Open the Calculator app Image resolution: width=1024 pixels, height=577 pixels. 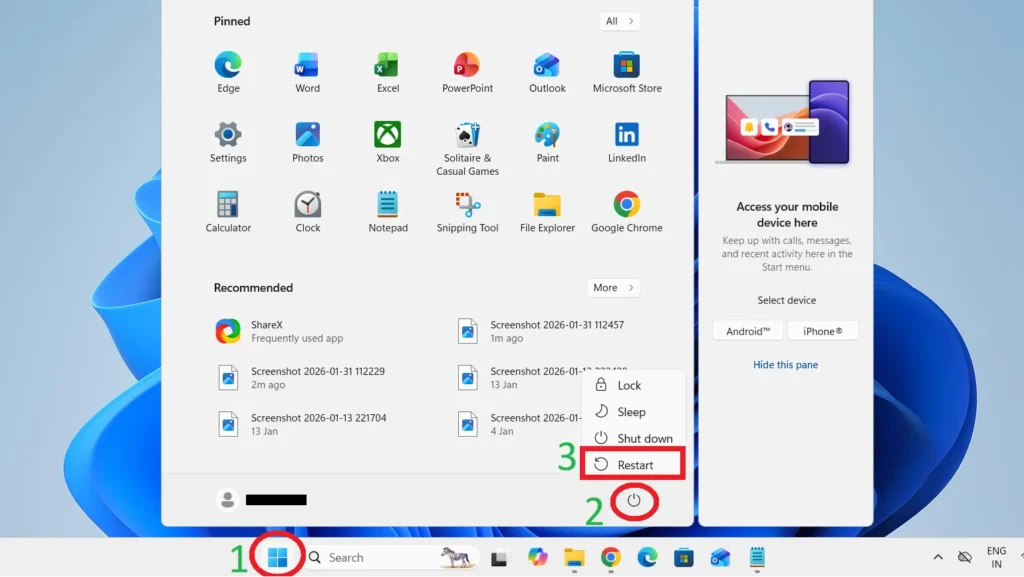(228, 206)
